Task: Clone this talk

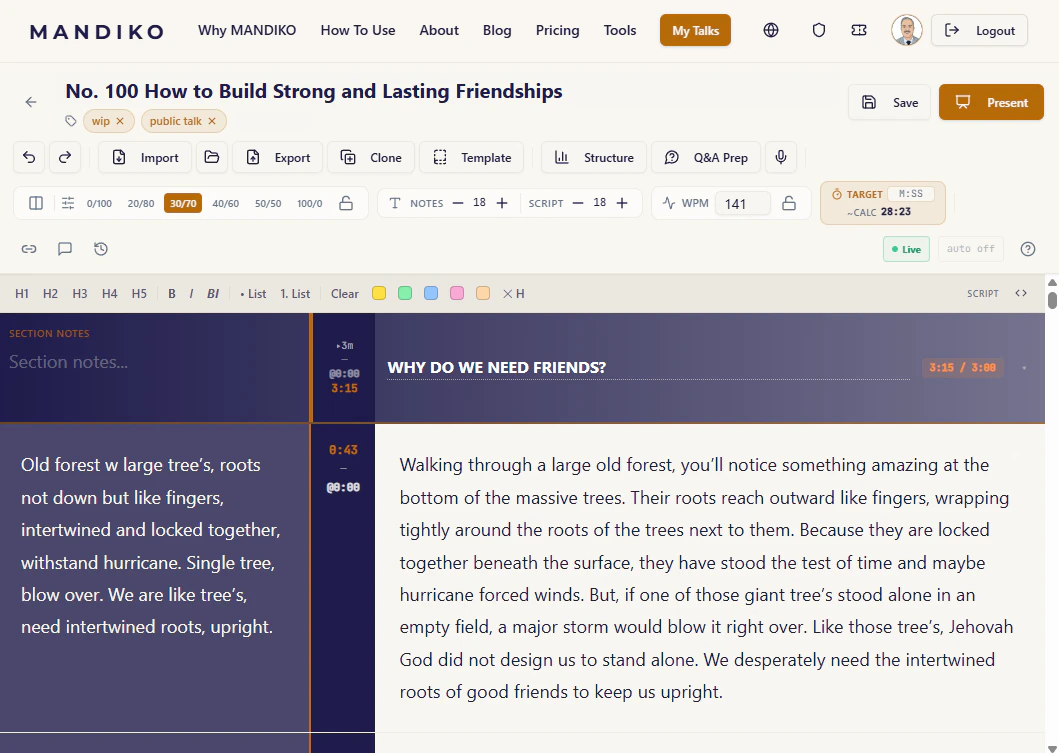Action: pos(371,157)
